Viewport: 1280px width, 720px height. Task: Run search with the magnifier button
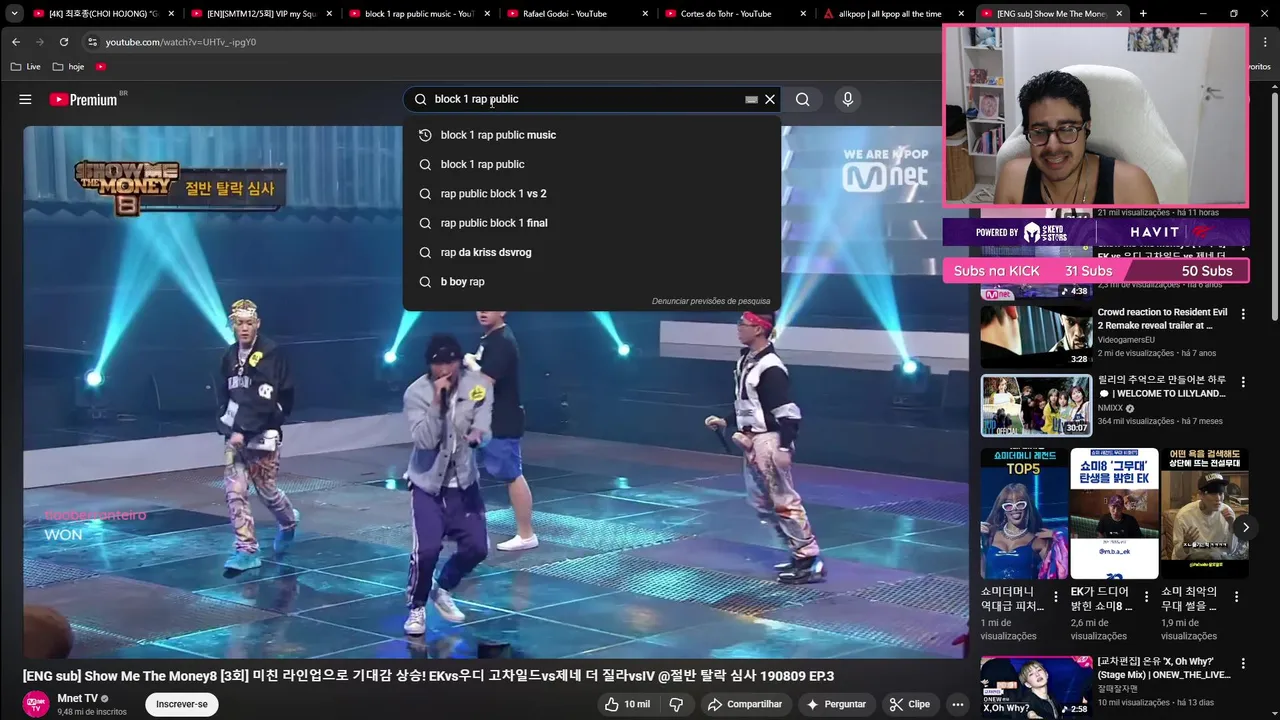pos(802,99)
